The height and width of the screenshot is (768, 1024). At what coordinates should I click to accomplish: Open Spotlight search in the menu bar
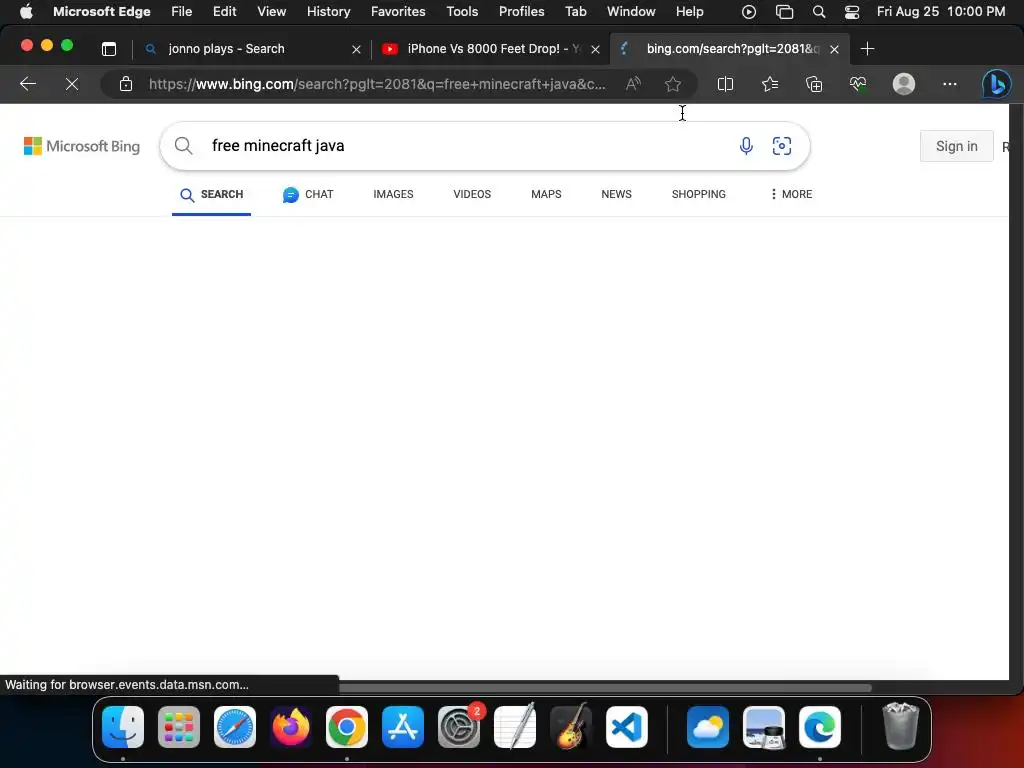[x=818, y=12]
